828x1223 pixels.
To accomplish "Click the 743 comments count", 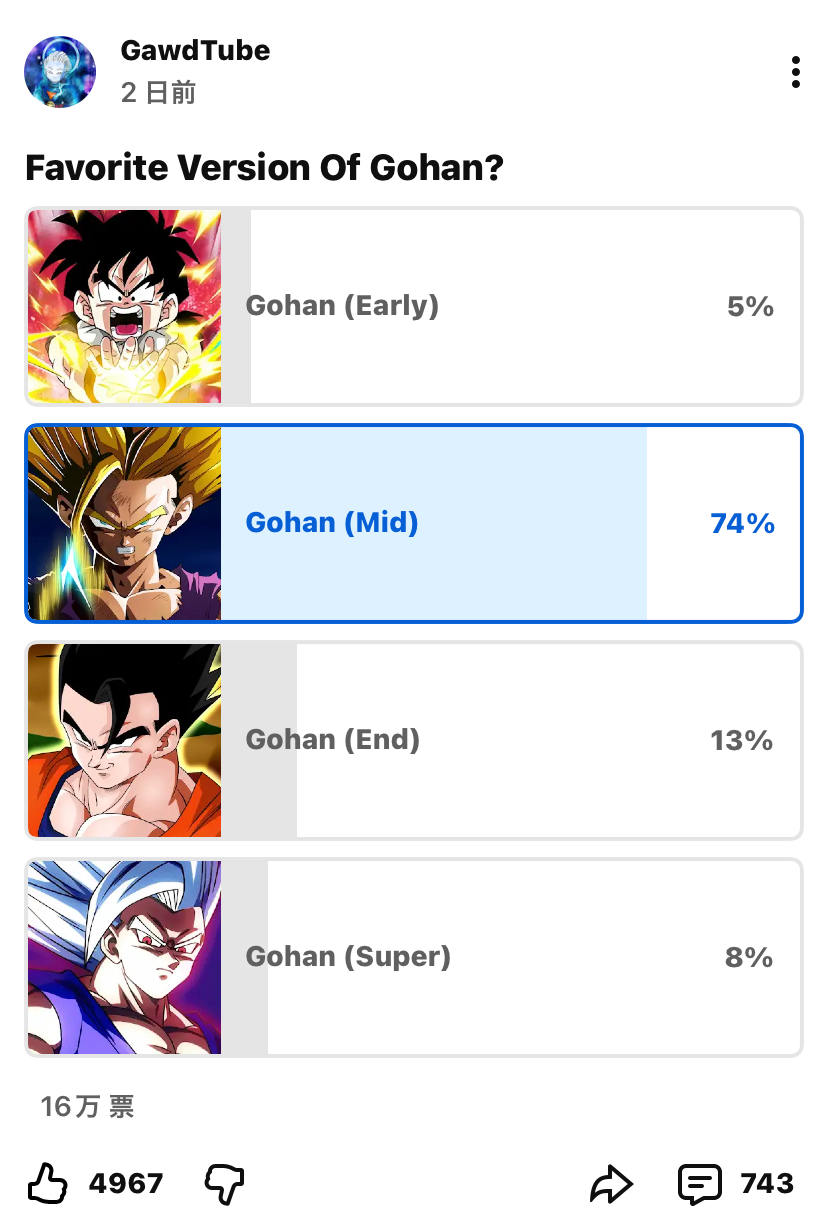I will [x=767, y=1184].
